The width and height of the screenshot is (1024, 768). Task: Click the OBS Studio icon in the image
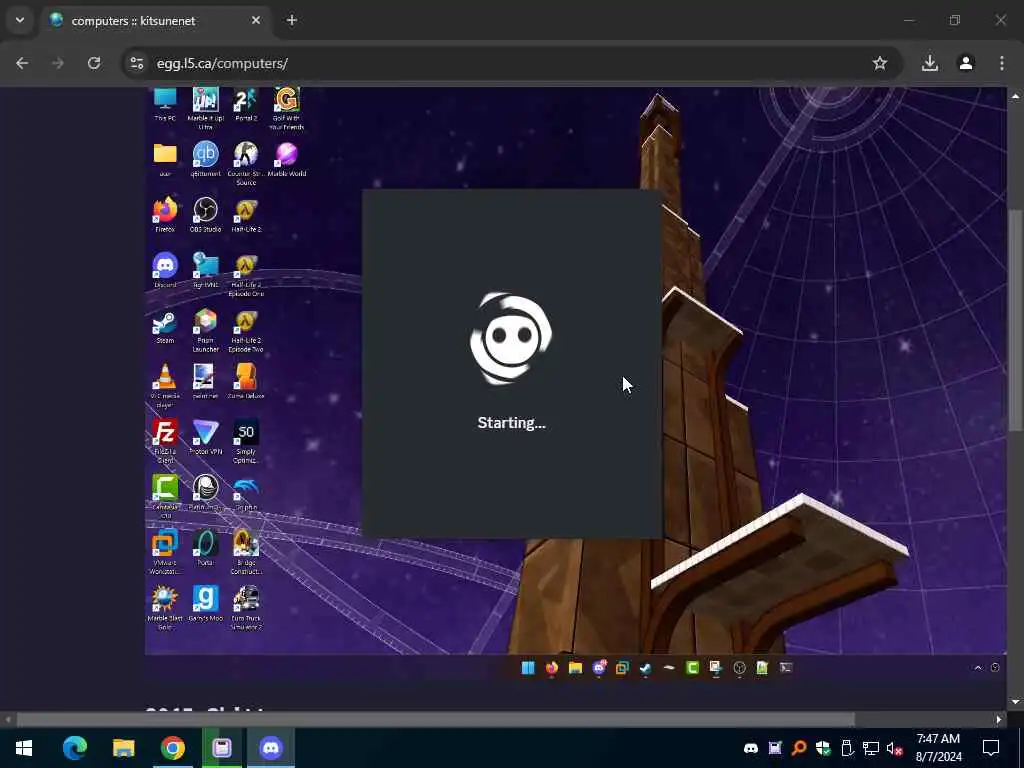point(206,215)
